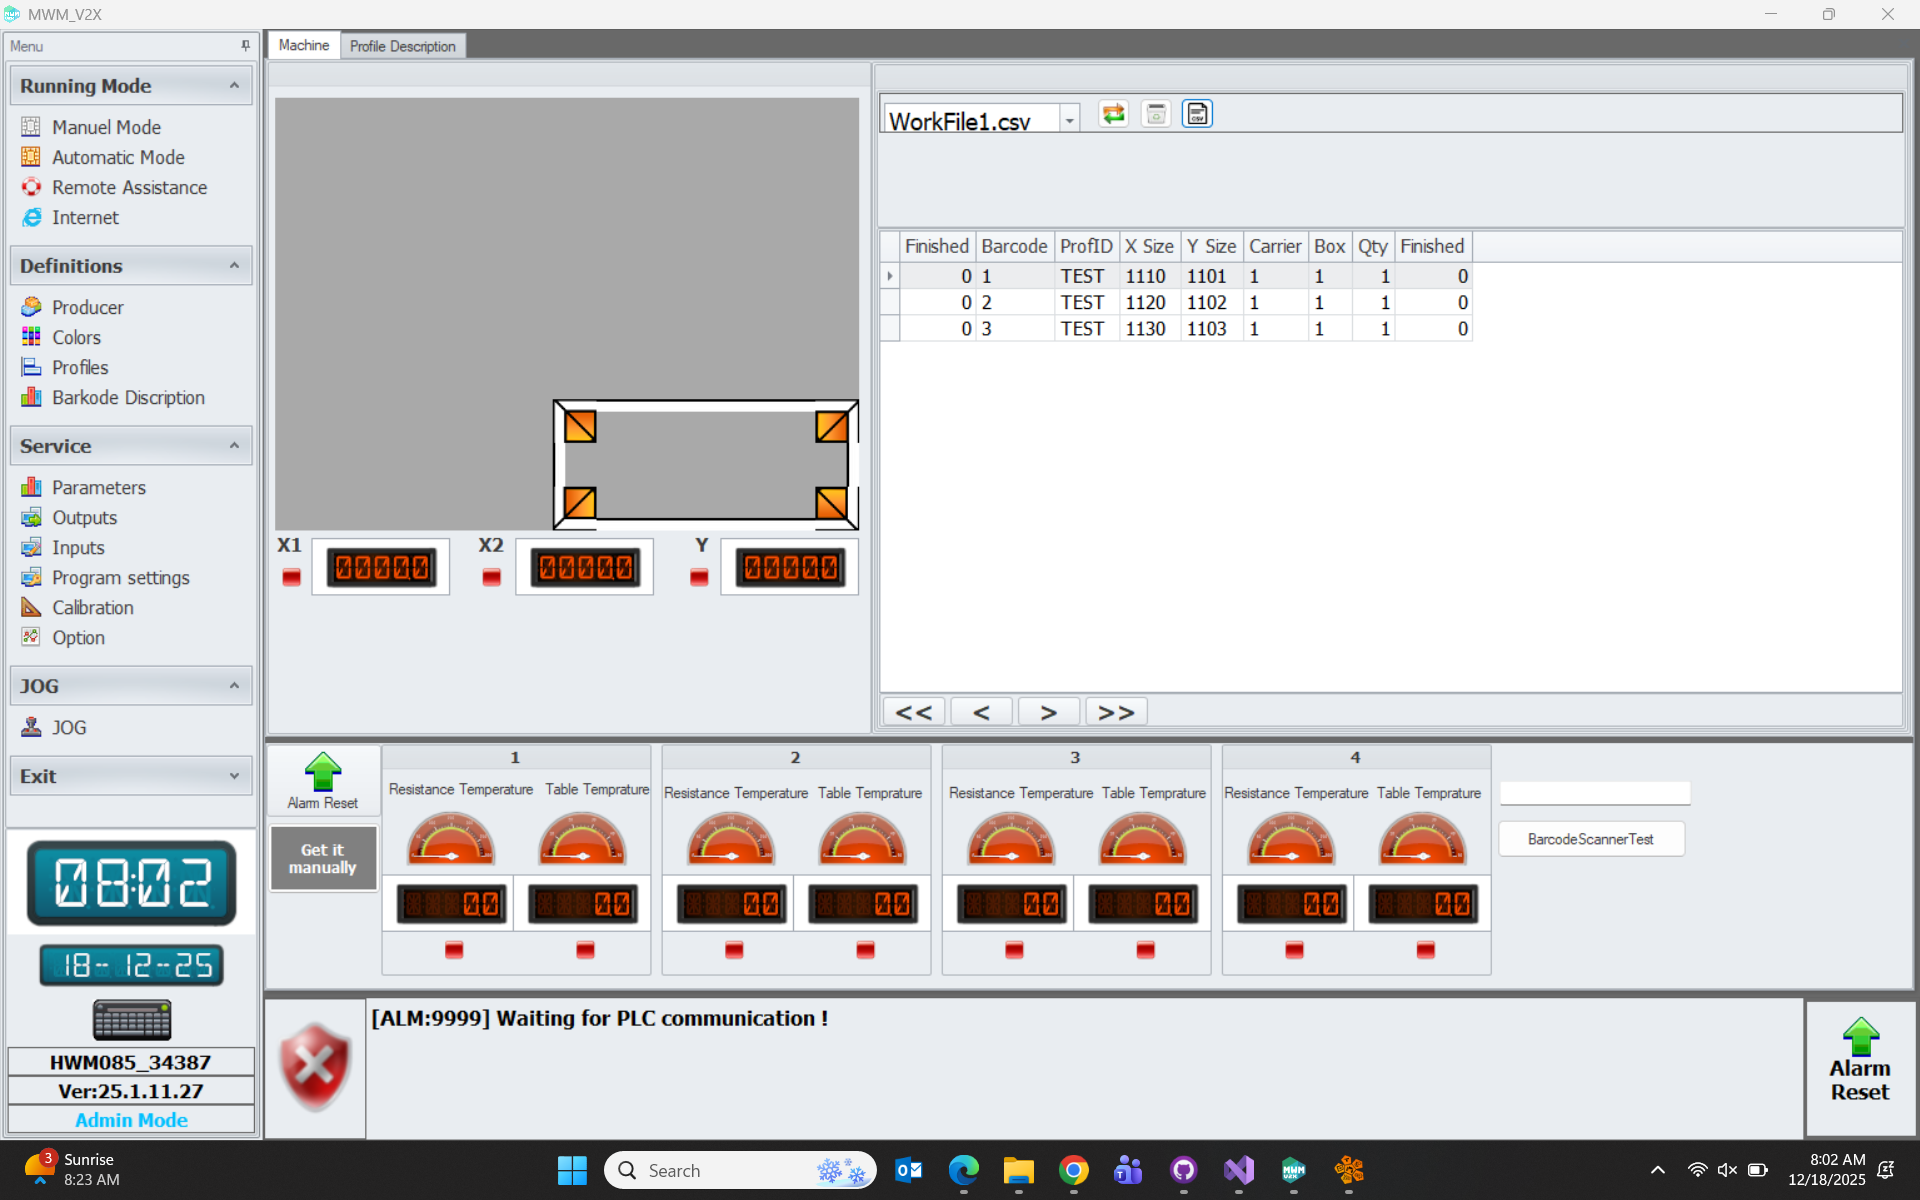Click the barcode scanner text input field

coord(1594,793)
